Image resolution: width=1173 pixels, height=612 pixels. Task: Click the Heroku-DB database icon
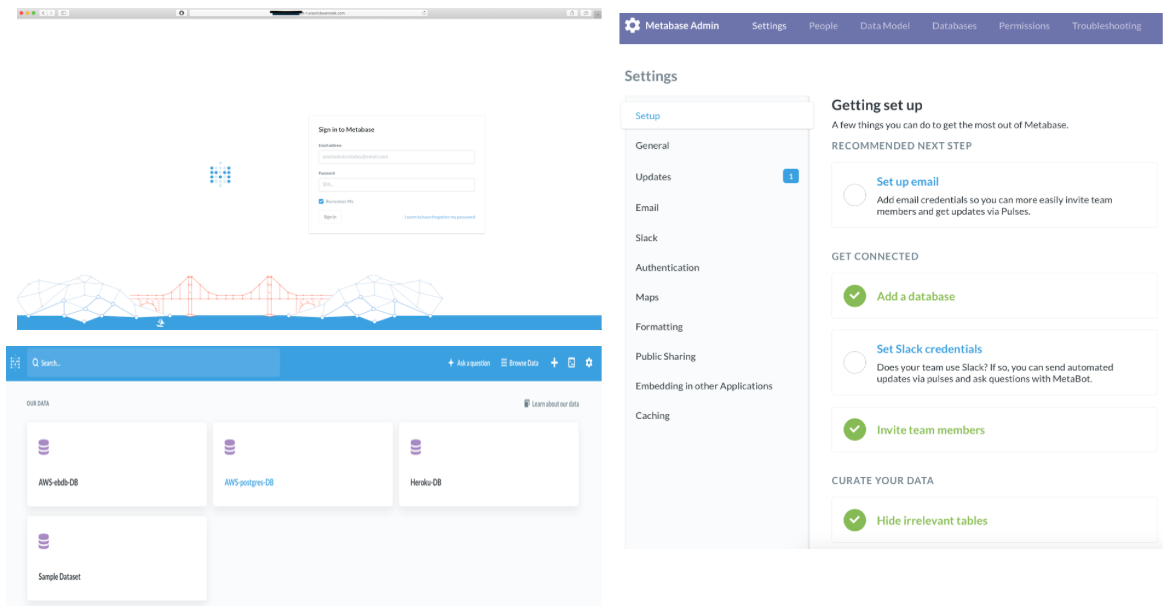[x=416, y=447]
